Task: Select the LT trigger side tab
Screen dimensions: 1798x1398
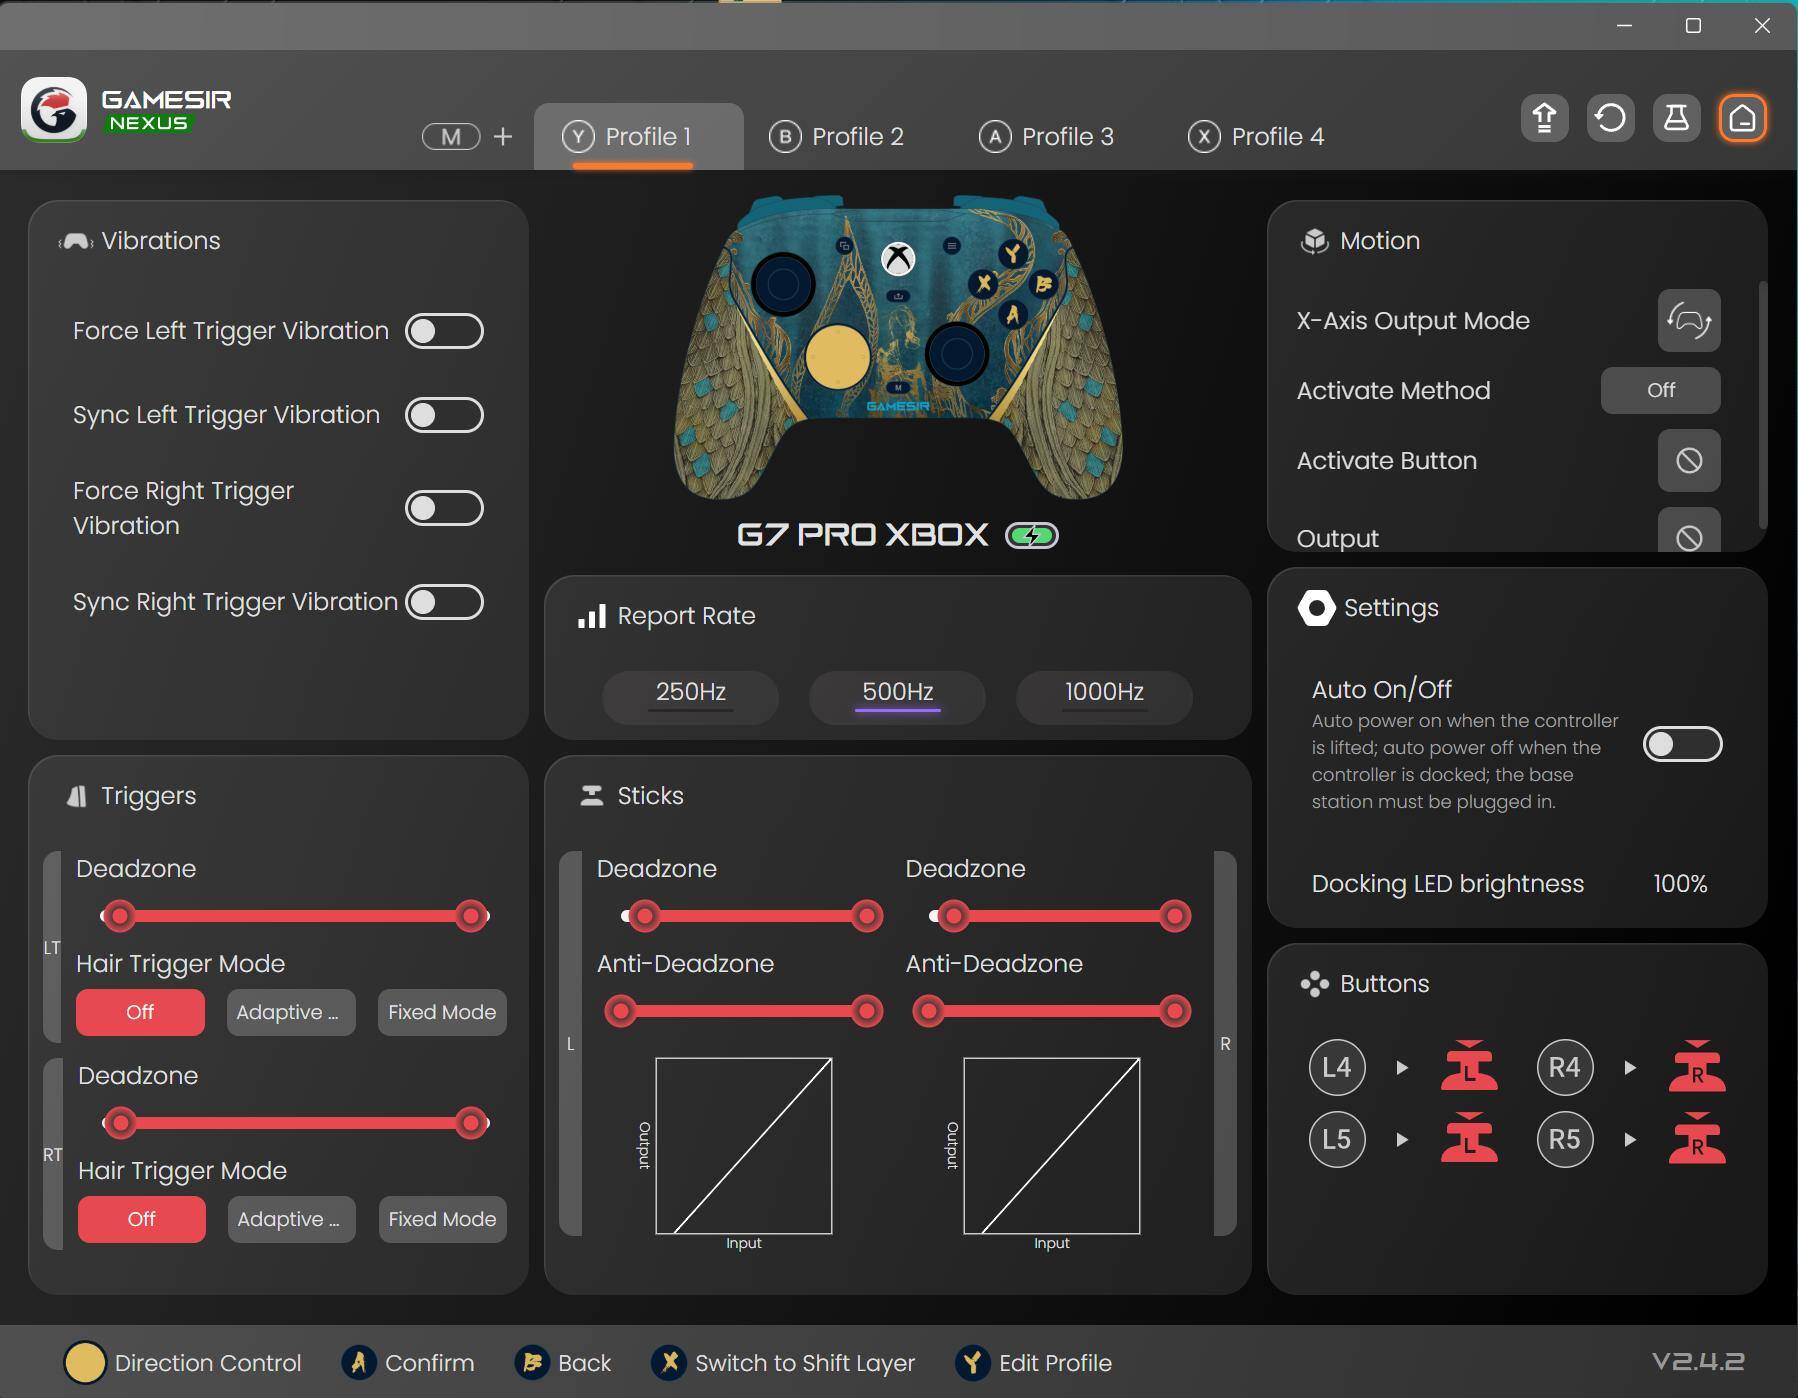Action: pos(52,947)
